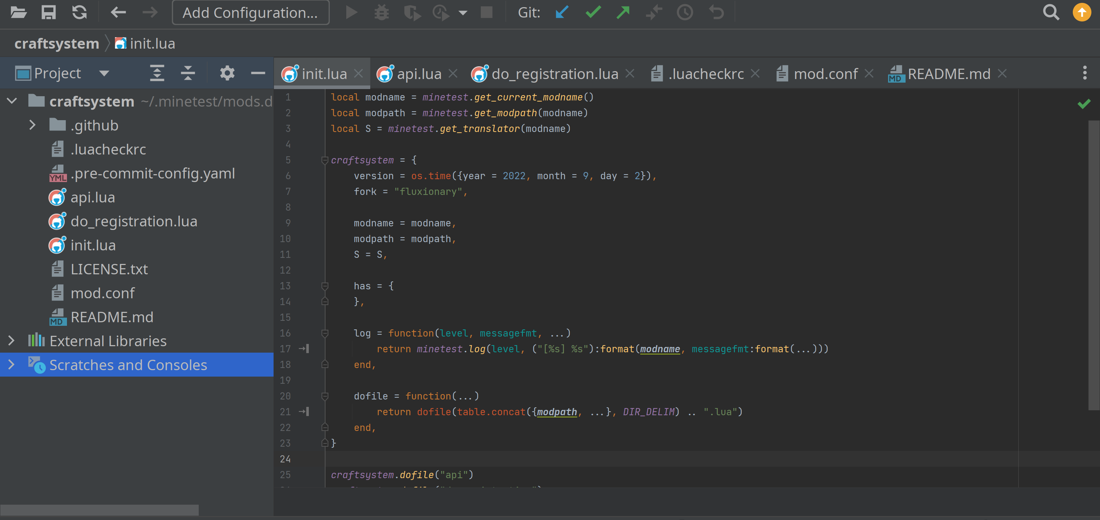Click the gutter marker on line 21
The width and height of the screenshot is (1100, 520).
click(x=304, y=412)
